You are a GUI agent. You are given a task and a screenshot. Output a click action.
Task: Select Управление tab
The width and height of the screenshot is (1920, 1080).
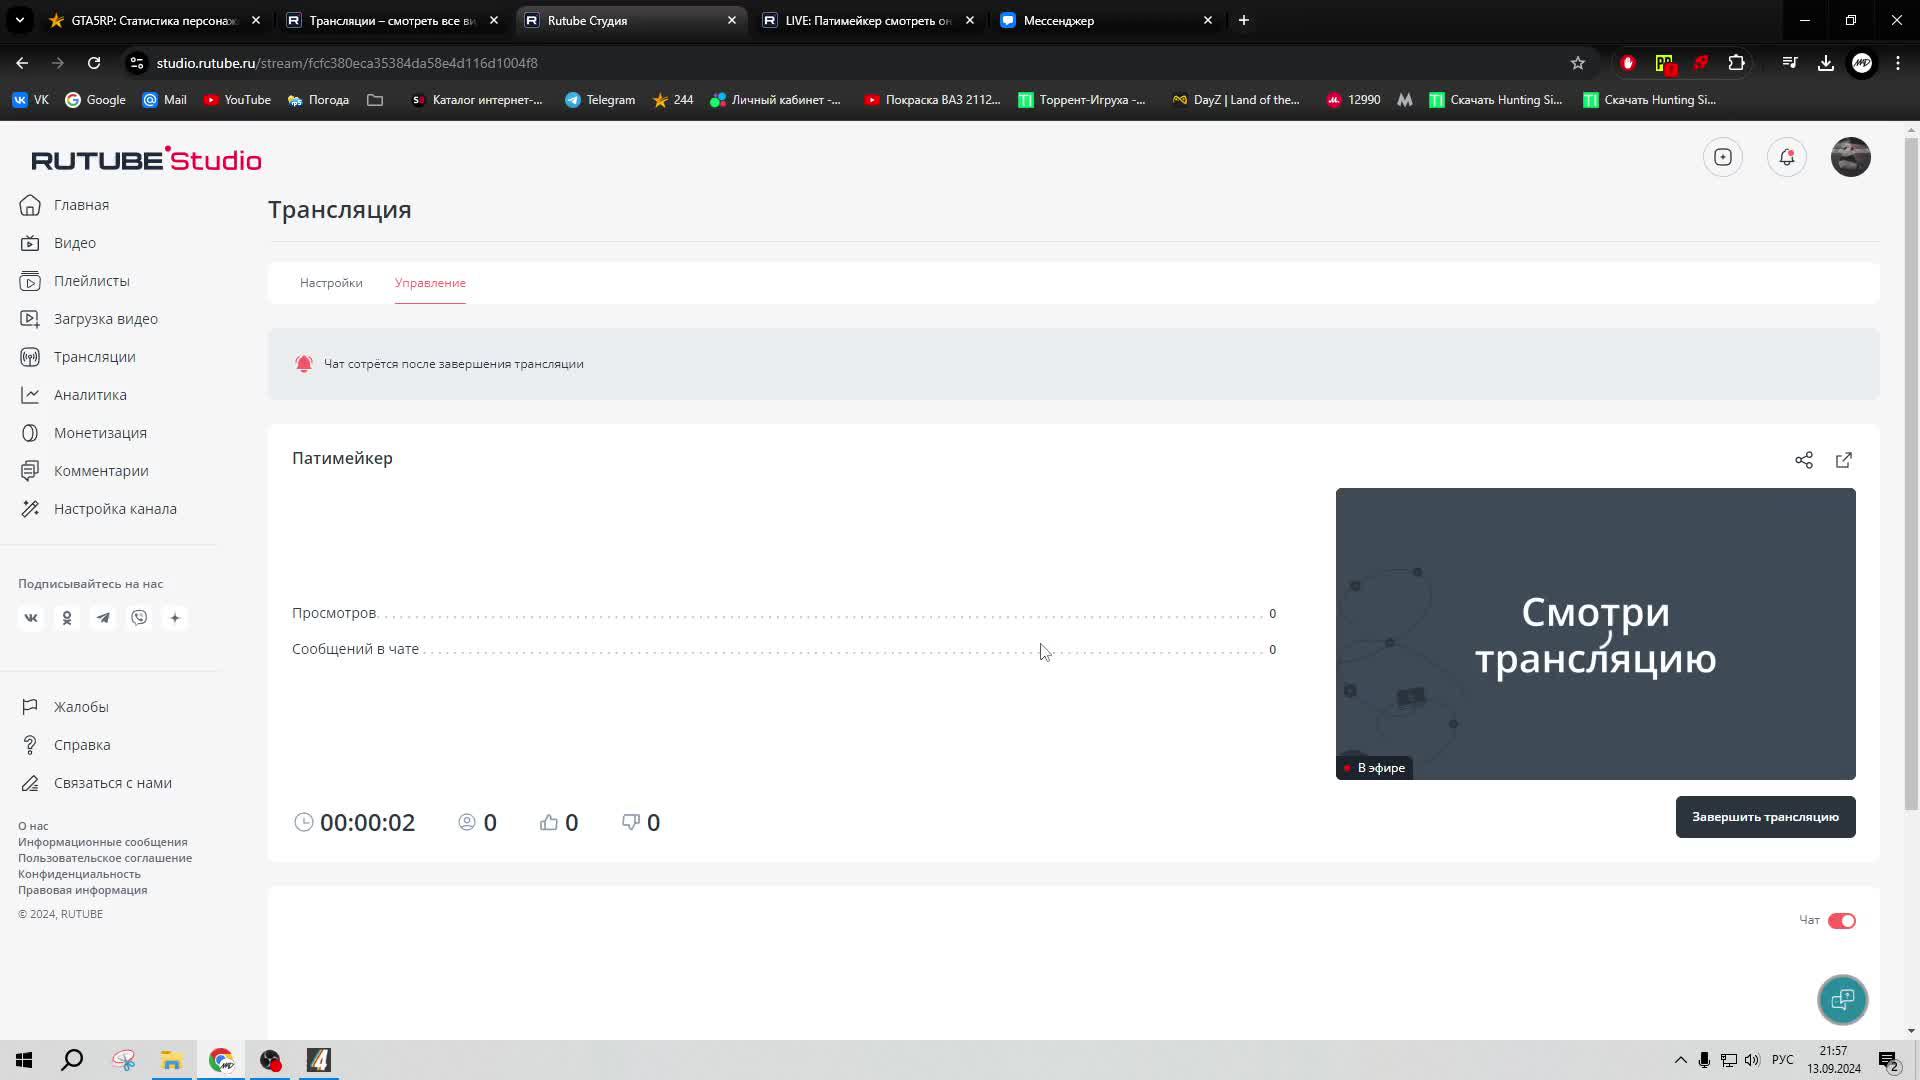[x=431, y=284]
